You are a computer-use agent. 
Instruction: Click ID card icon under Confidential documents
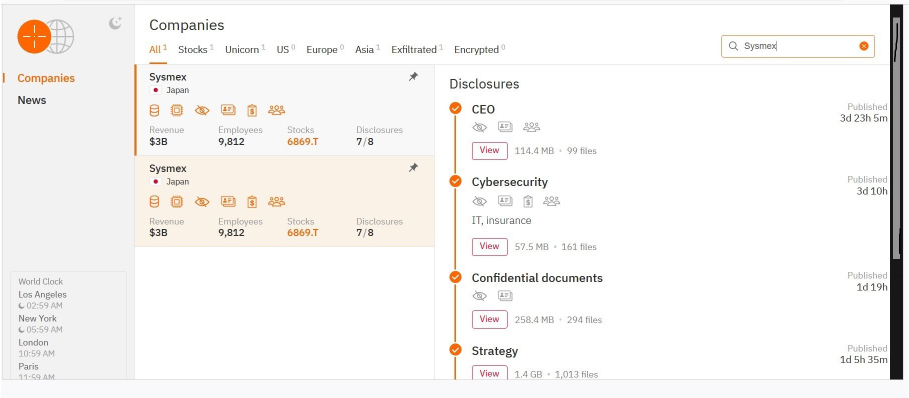click(505, 296)
